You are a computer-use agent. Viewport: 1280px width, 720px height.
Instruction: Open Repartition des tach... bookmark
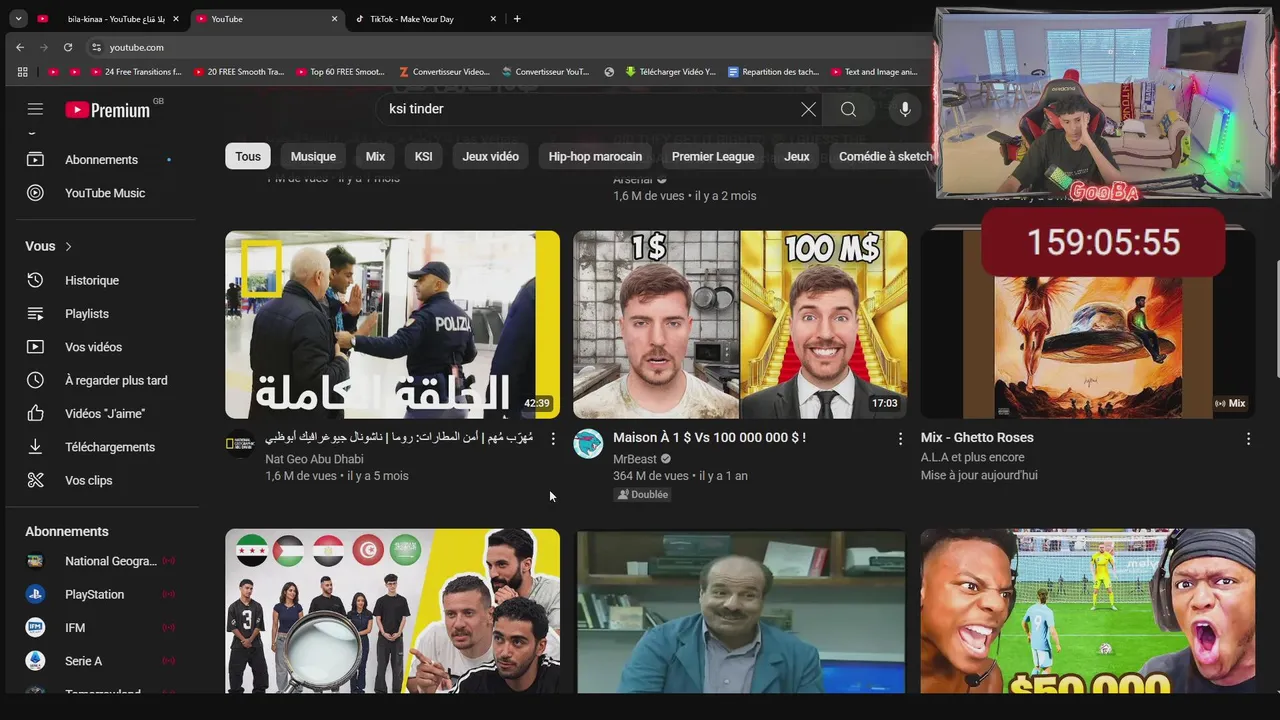(x=774, y=72)
